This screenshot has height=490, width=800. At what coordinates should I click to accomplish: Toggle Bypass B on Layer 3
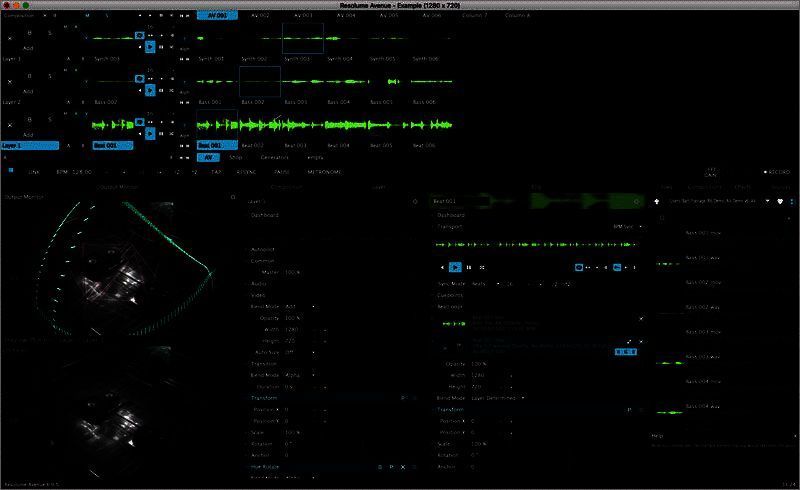pyautogui.click(x=29, y=33)
